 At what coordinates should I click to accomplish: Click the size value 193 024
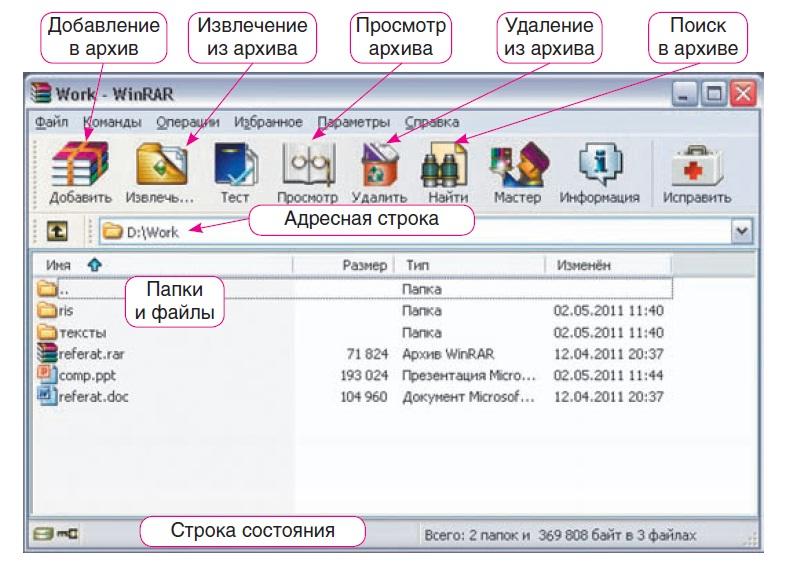tap(364, 375)
